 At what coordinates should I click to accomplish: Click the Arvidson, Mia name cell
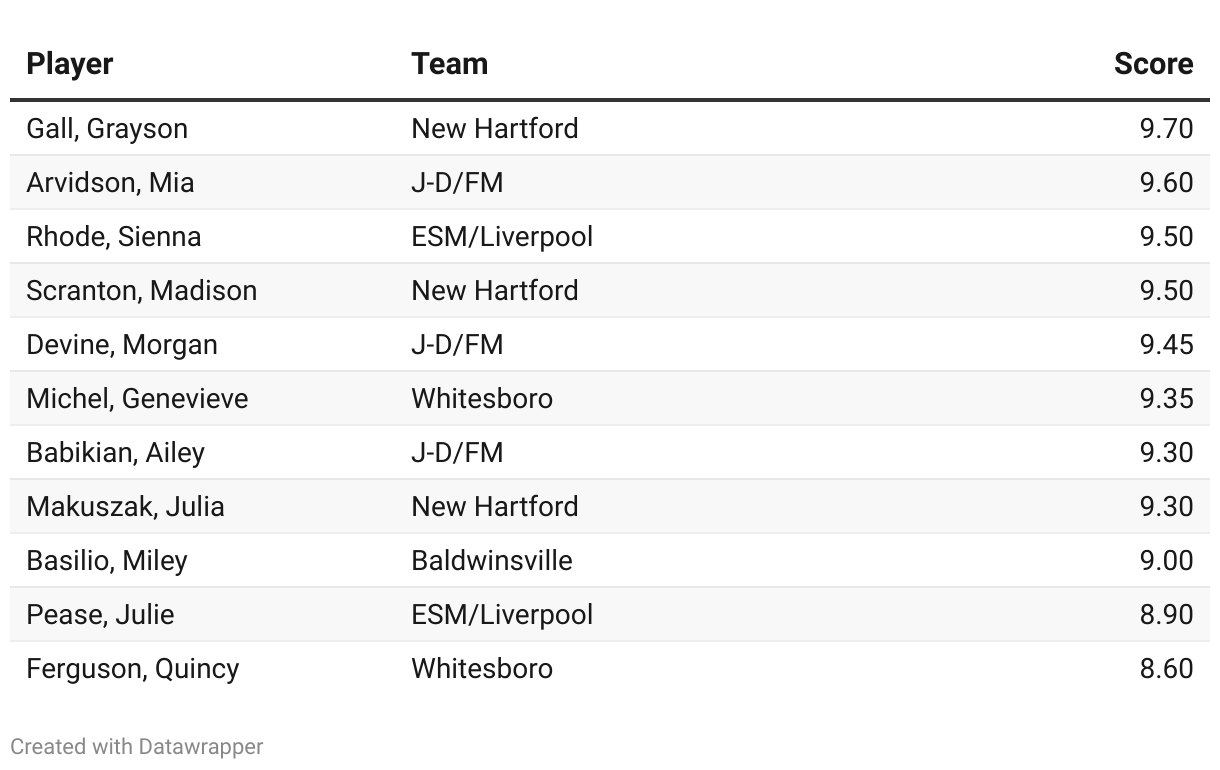tap(110, 183)
